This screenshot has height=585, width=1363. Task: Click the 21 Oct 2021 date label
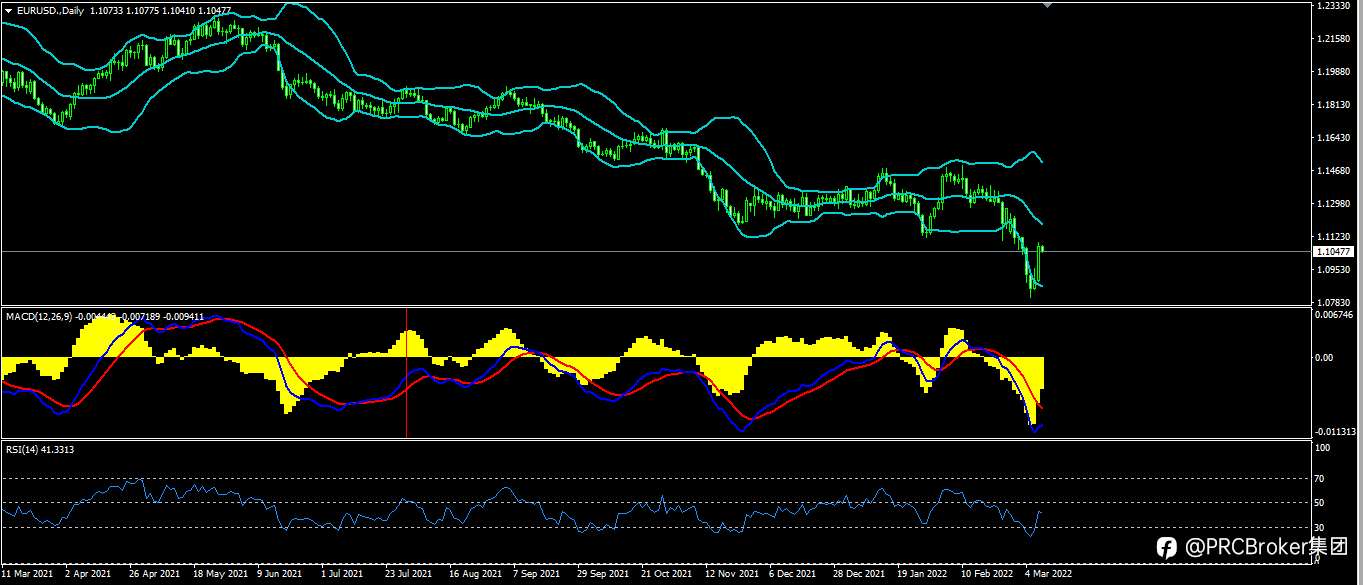667,575
